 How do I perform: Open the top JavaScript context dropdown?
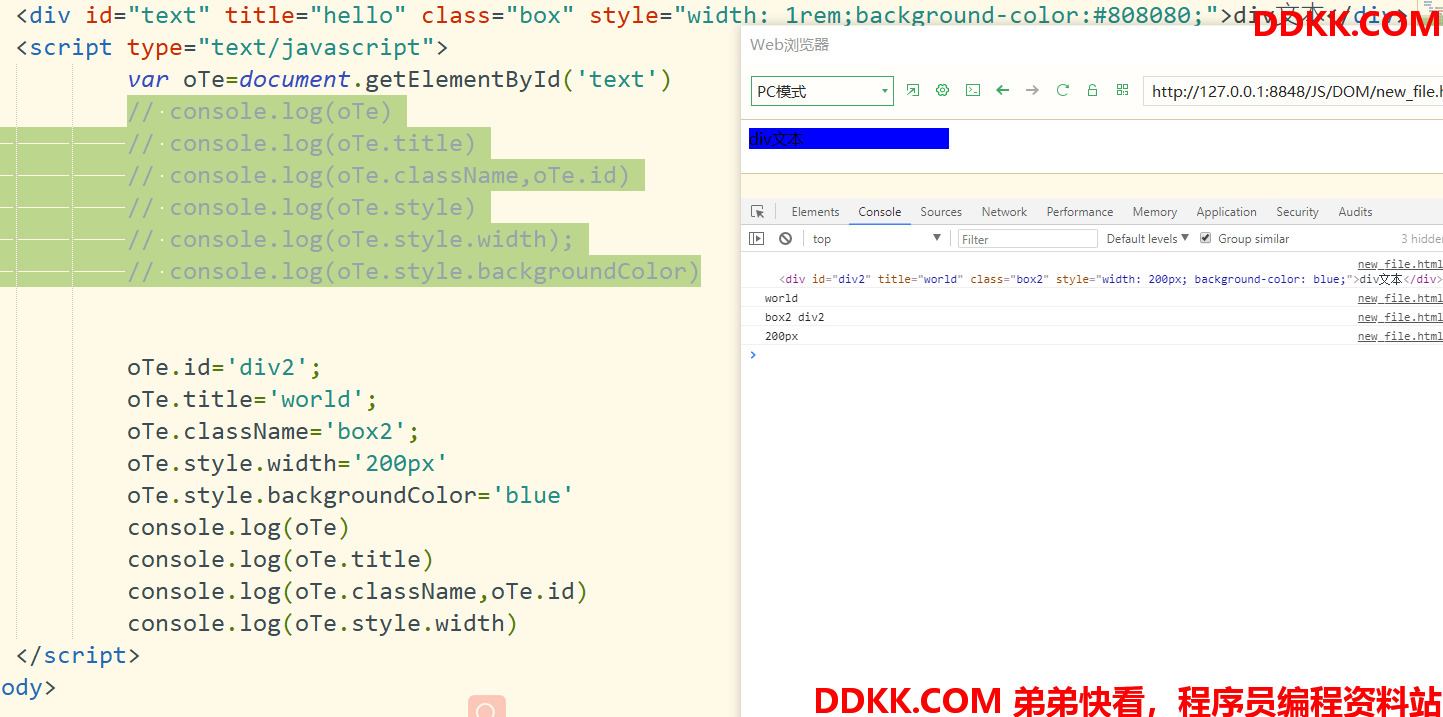coord(876,238)
